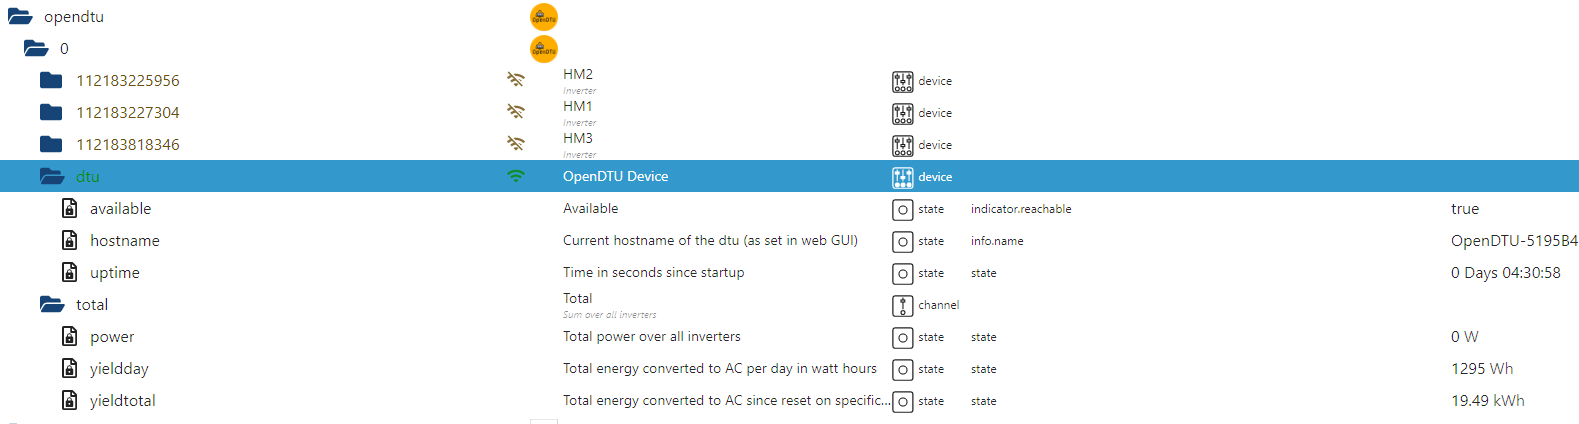The height and width of the screenshot is (424, 1579).
Task: Click the OpenDTU-5195B4 hostname value
Action: click(x=1514, y=241)
